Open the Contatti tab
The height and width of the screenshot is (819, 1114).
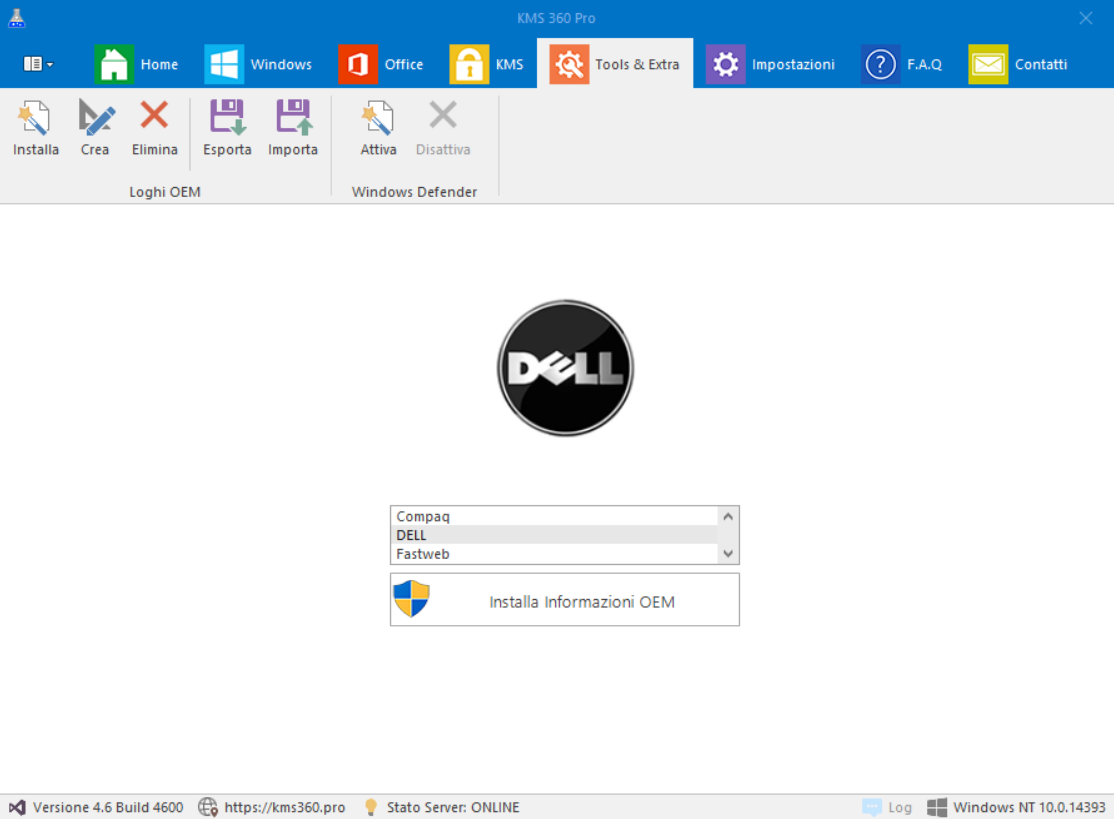point(1019,64)
